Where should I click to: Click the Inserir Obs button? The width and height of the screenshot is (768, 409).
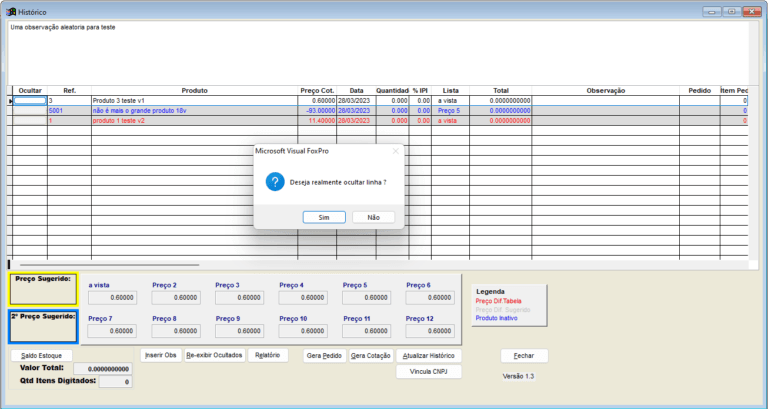tap(161, 355)
